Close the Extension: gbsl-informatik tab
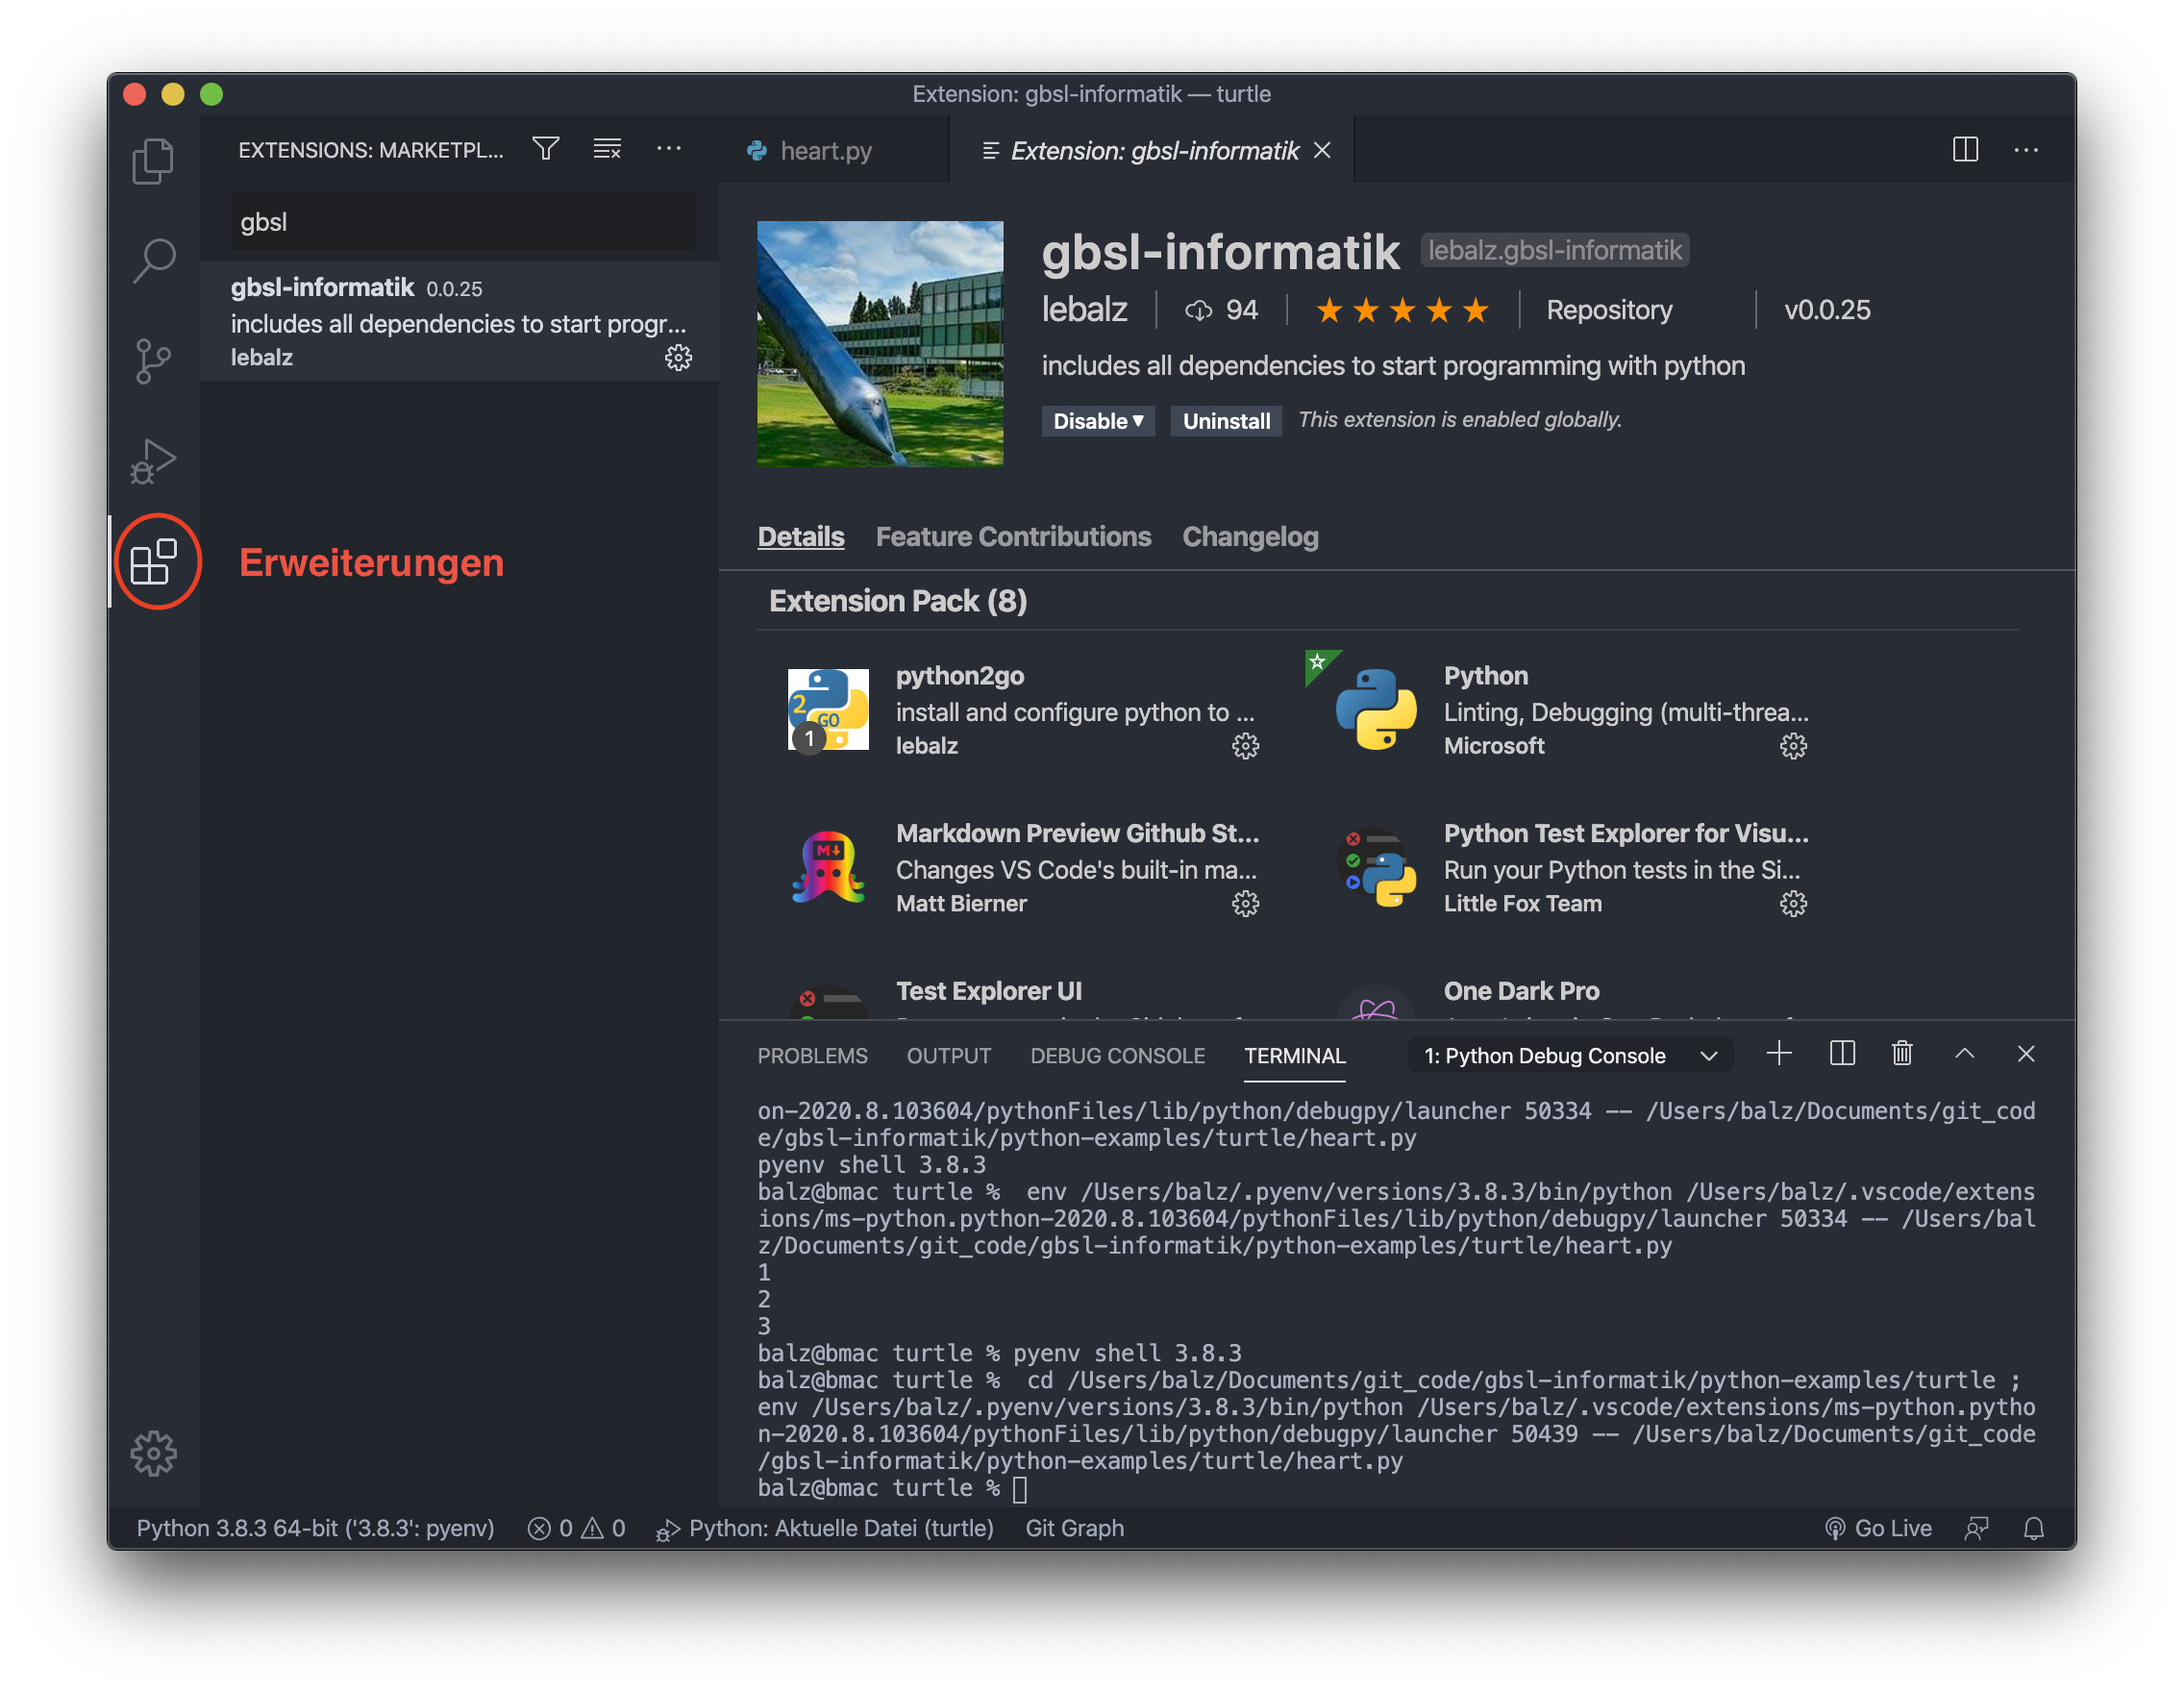This screenshot has width=2184, height=1692. coord(1322,150)
